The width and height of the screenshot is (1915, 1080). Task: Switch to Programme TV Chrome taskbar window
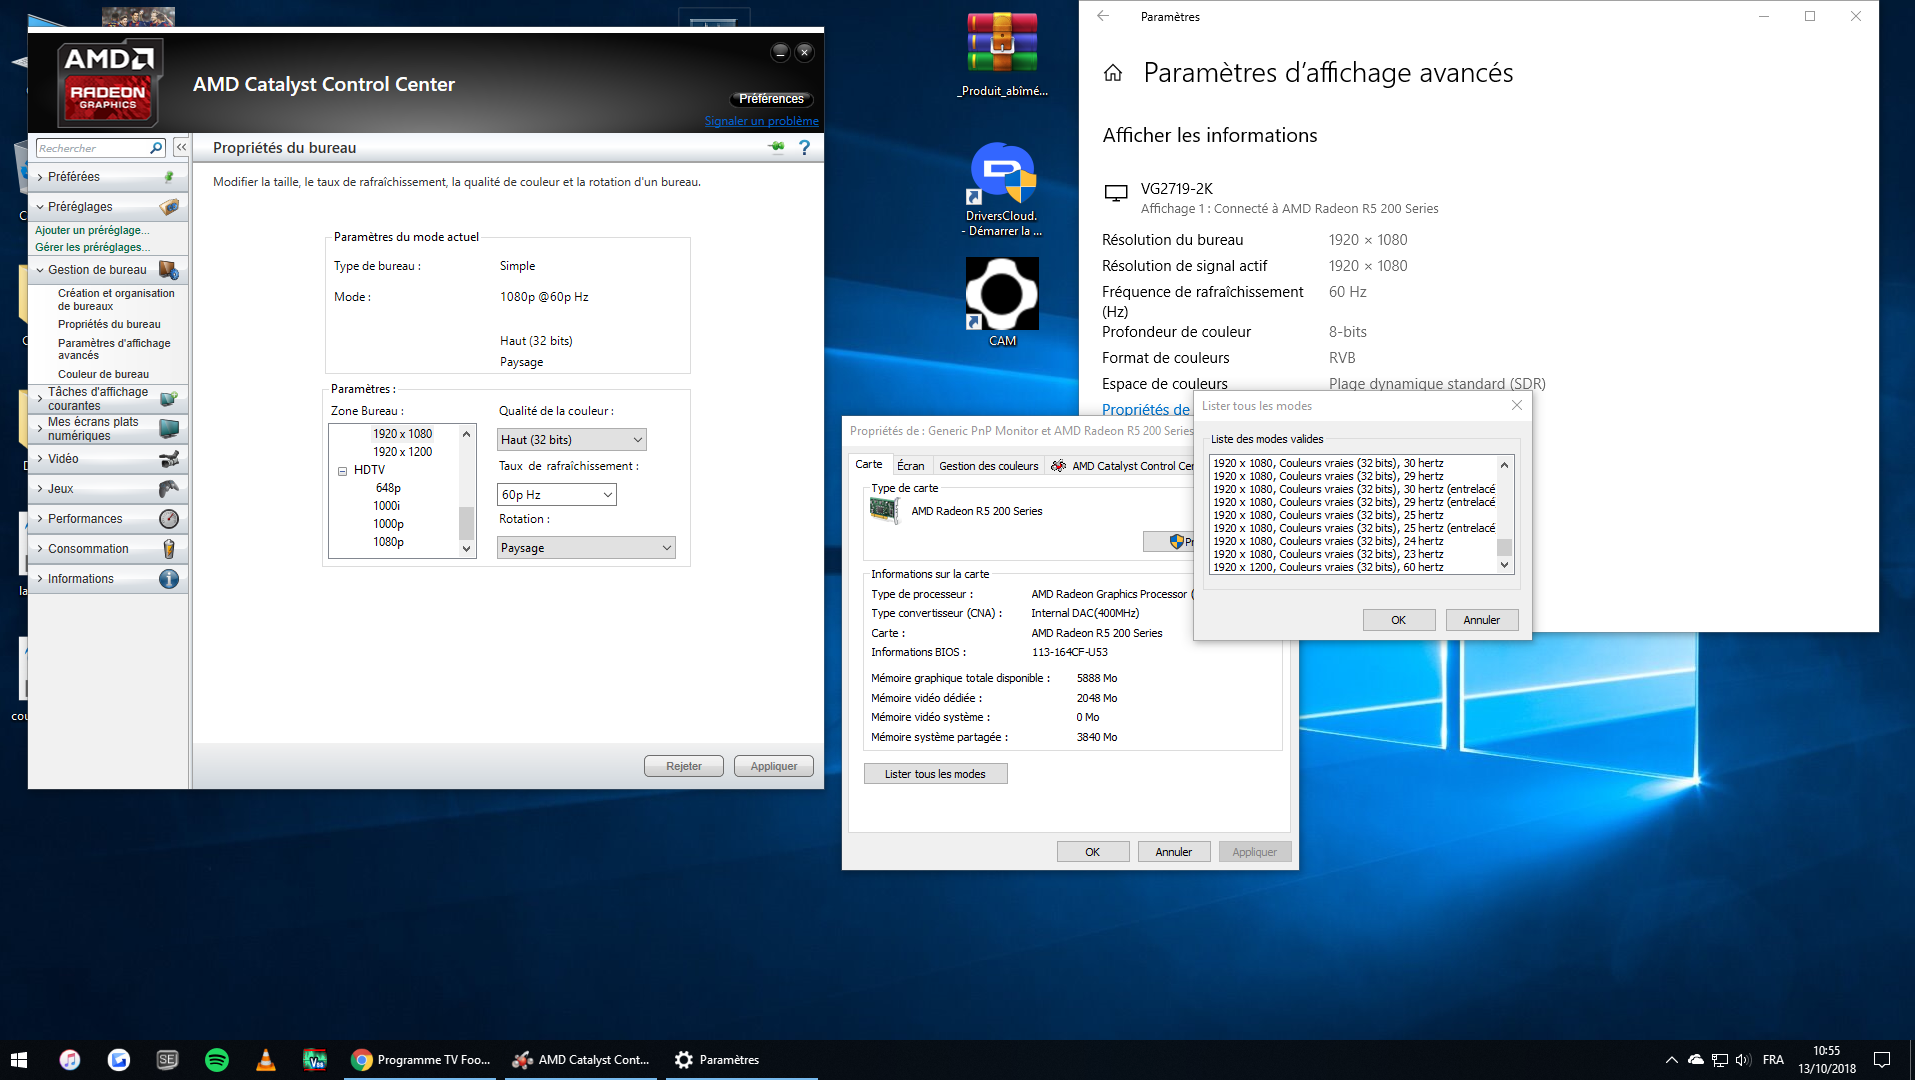click(x=422, y=1060)
